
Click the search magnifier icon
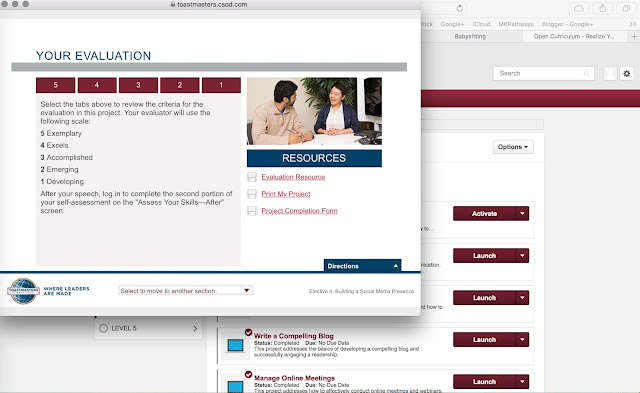(587, 73)
